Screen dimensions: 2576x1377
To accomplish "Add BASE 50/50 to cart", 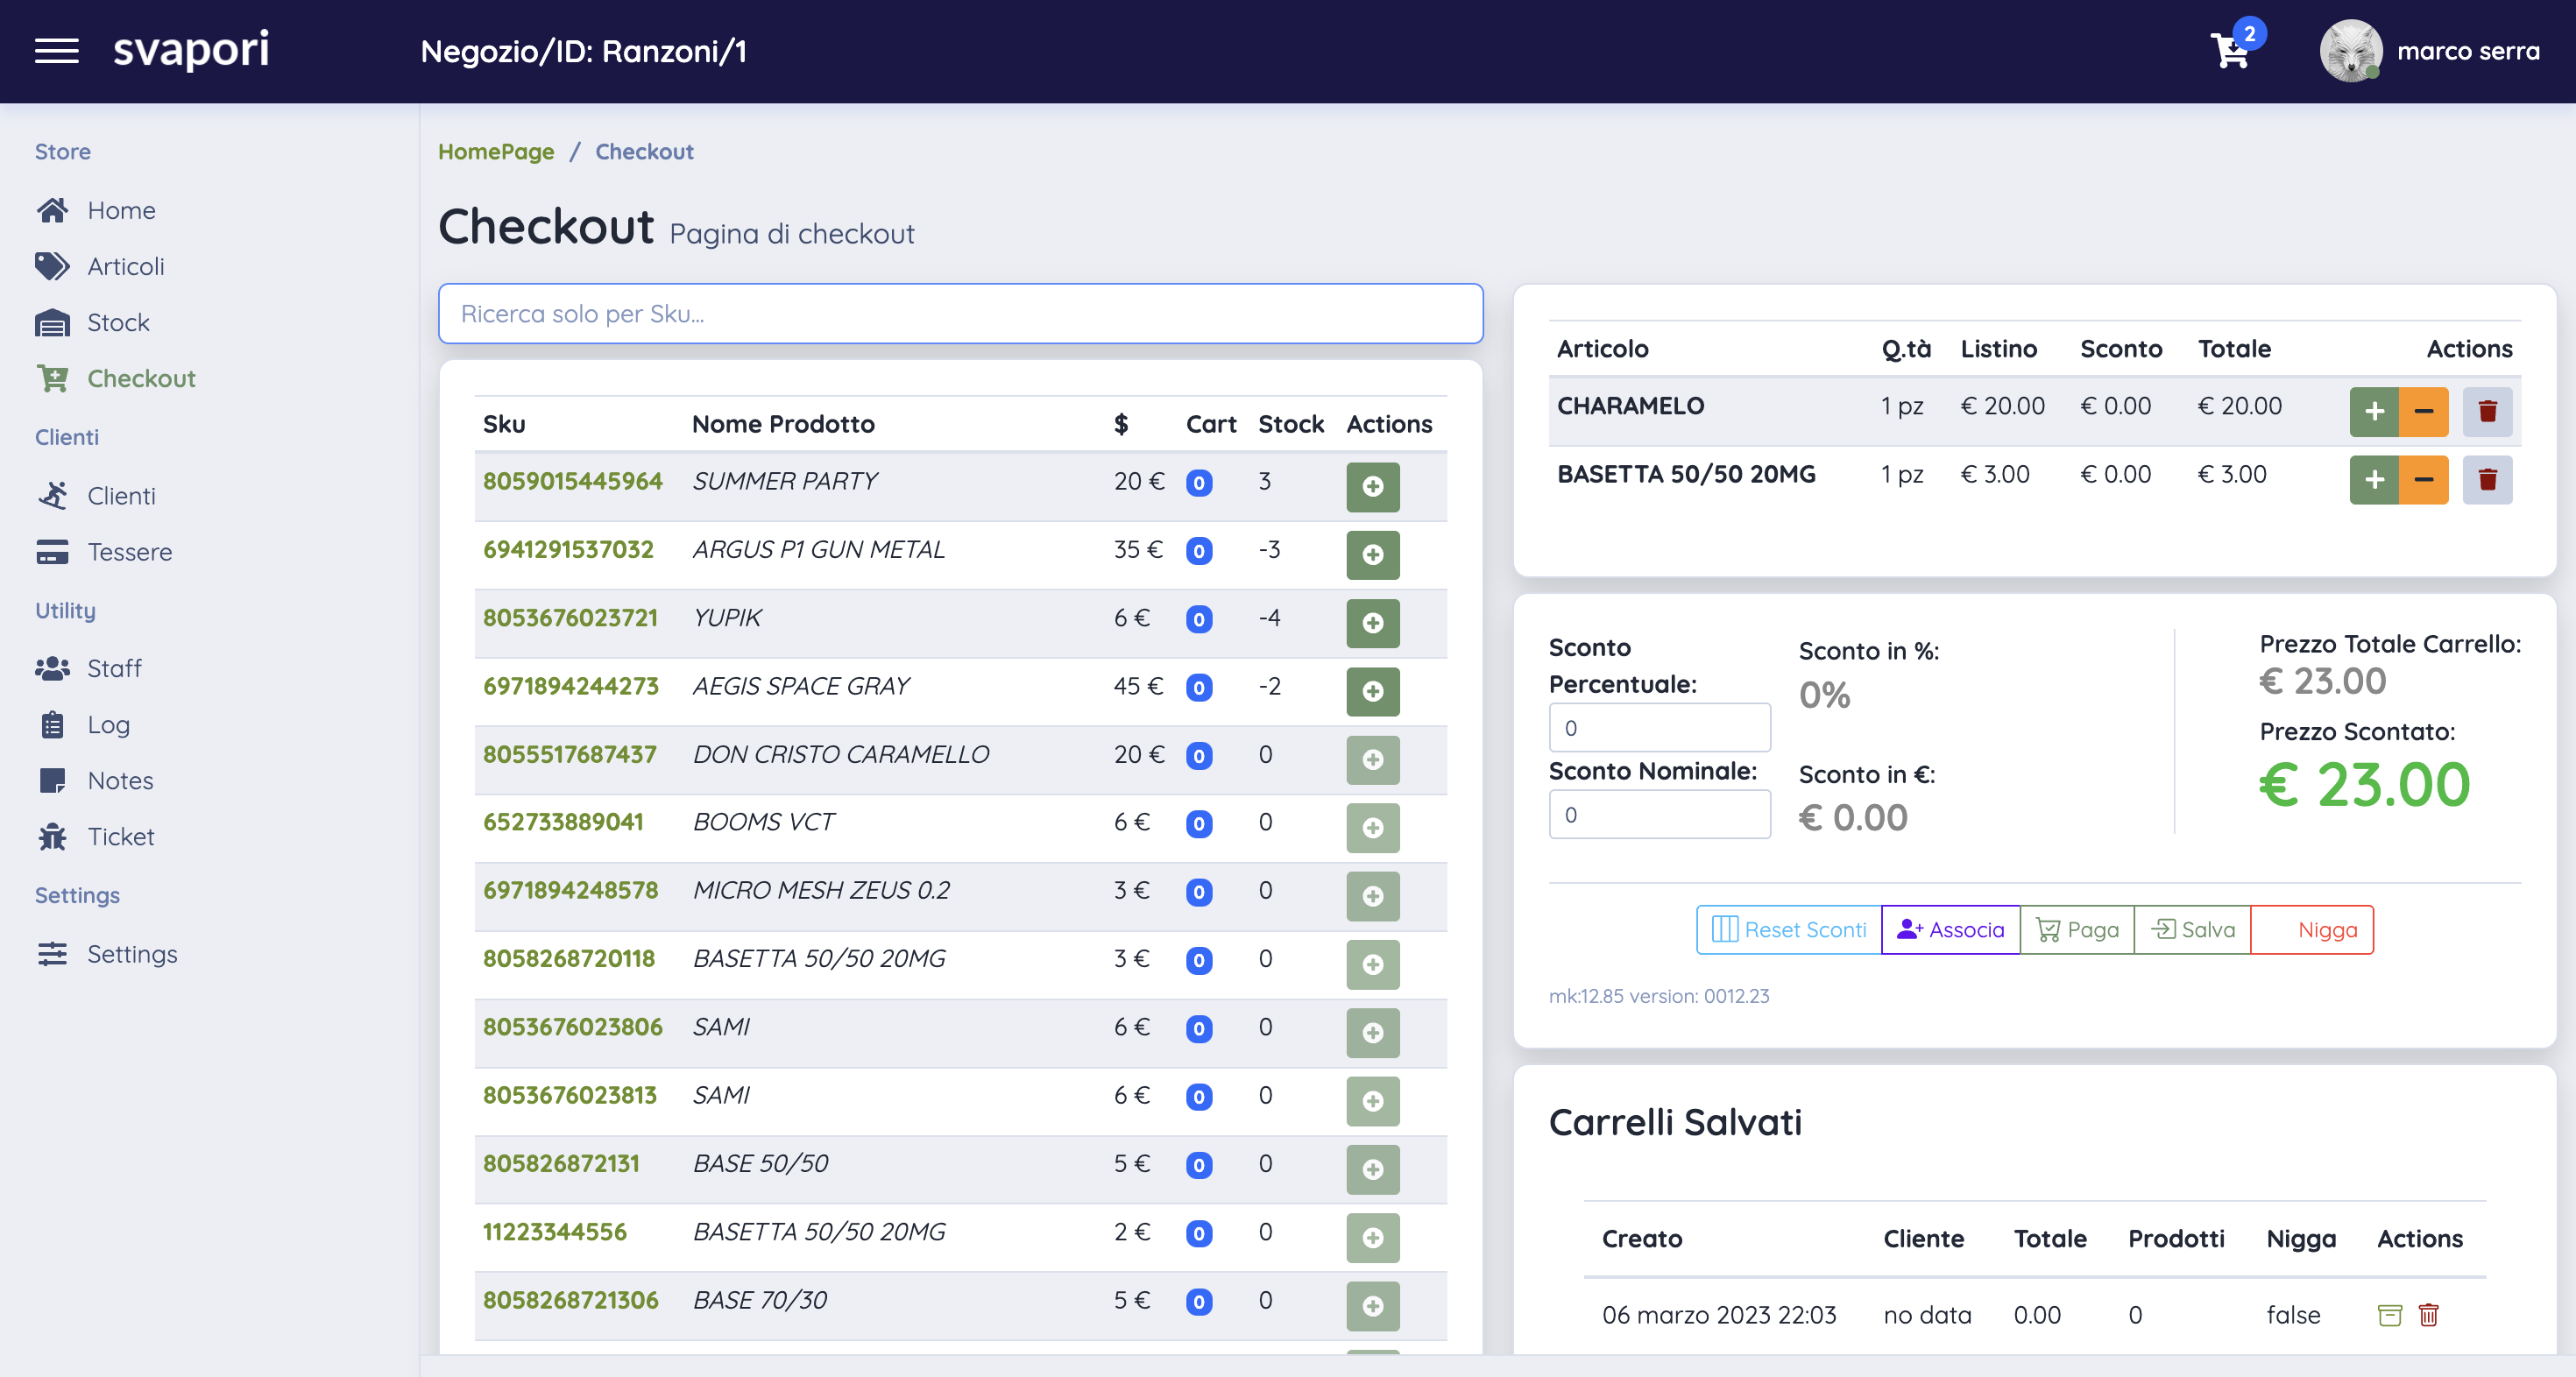I will (x=1372, y=1169).
